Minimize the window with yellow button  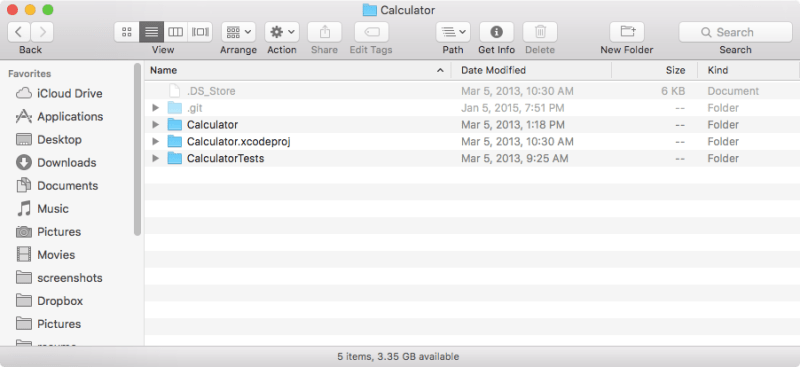(x=30, y=10)
